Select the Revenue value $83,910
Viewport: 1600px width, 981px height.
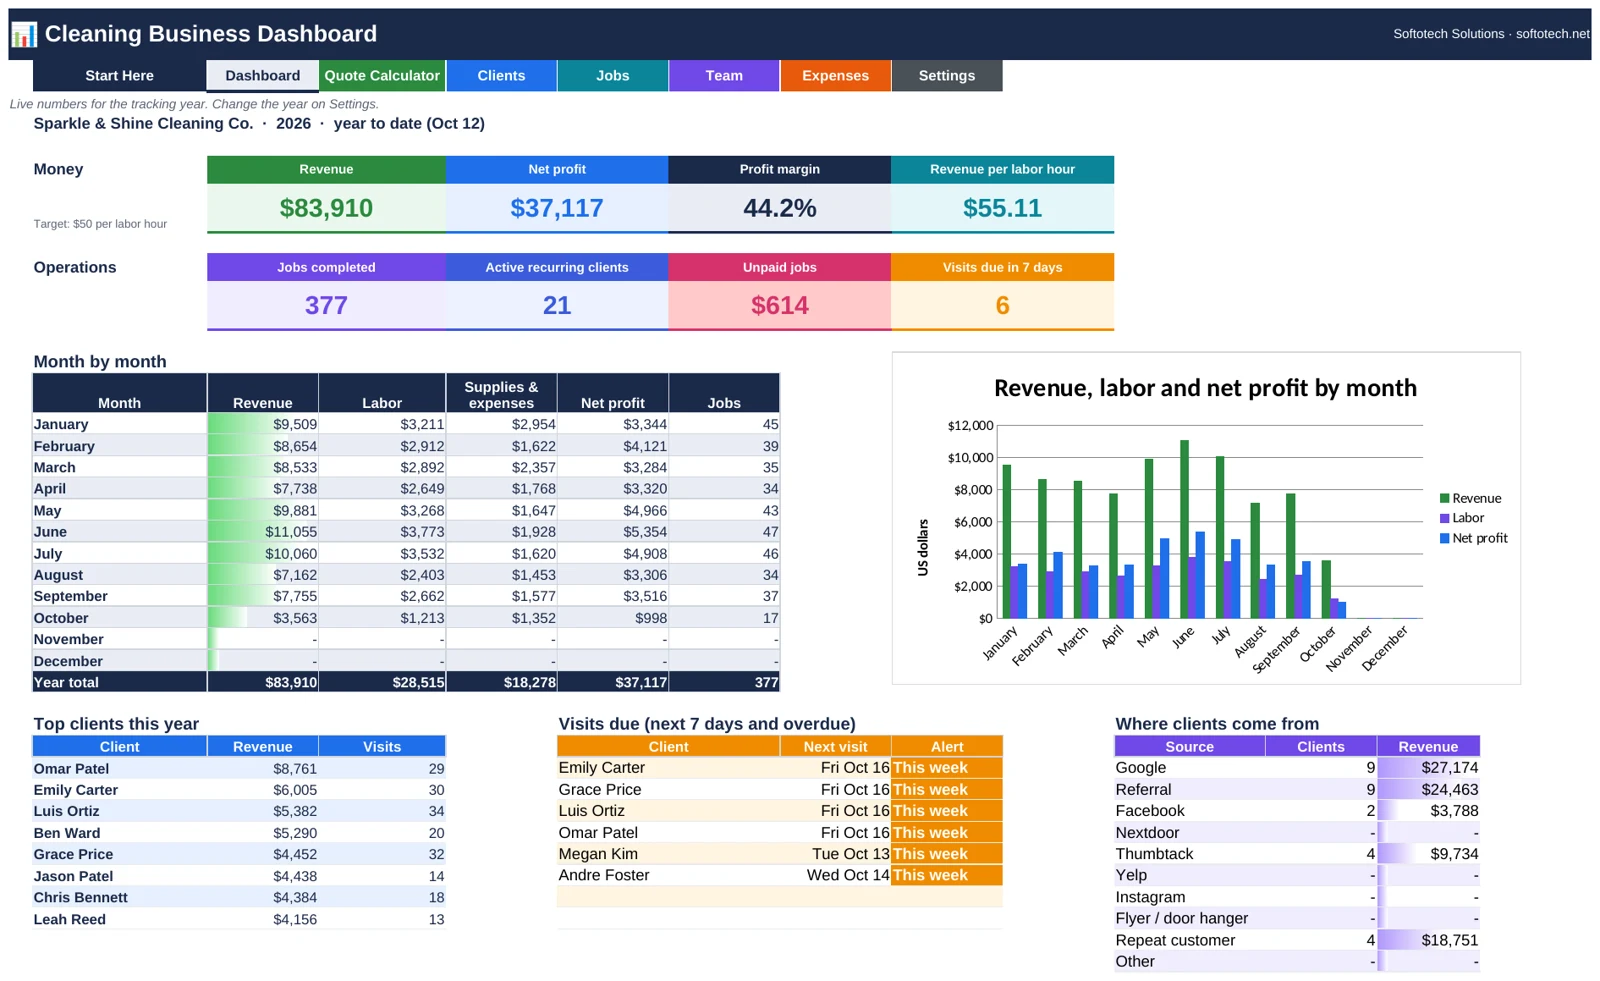coord(326,208)
